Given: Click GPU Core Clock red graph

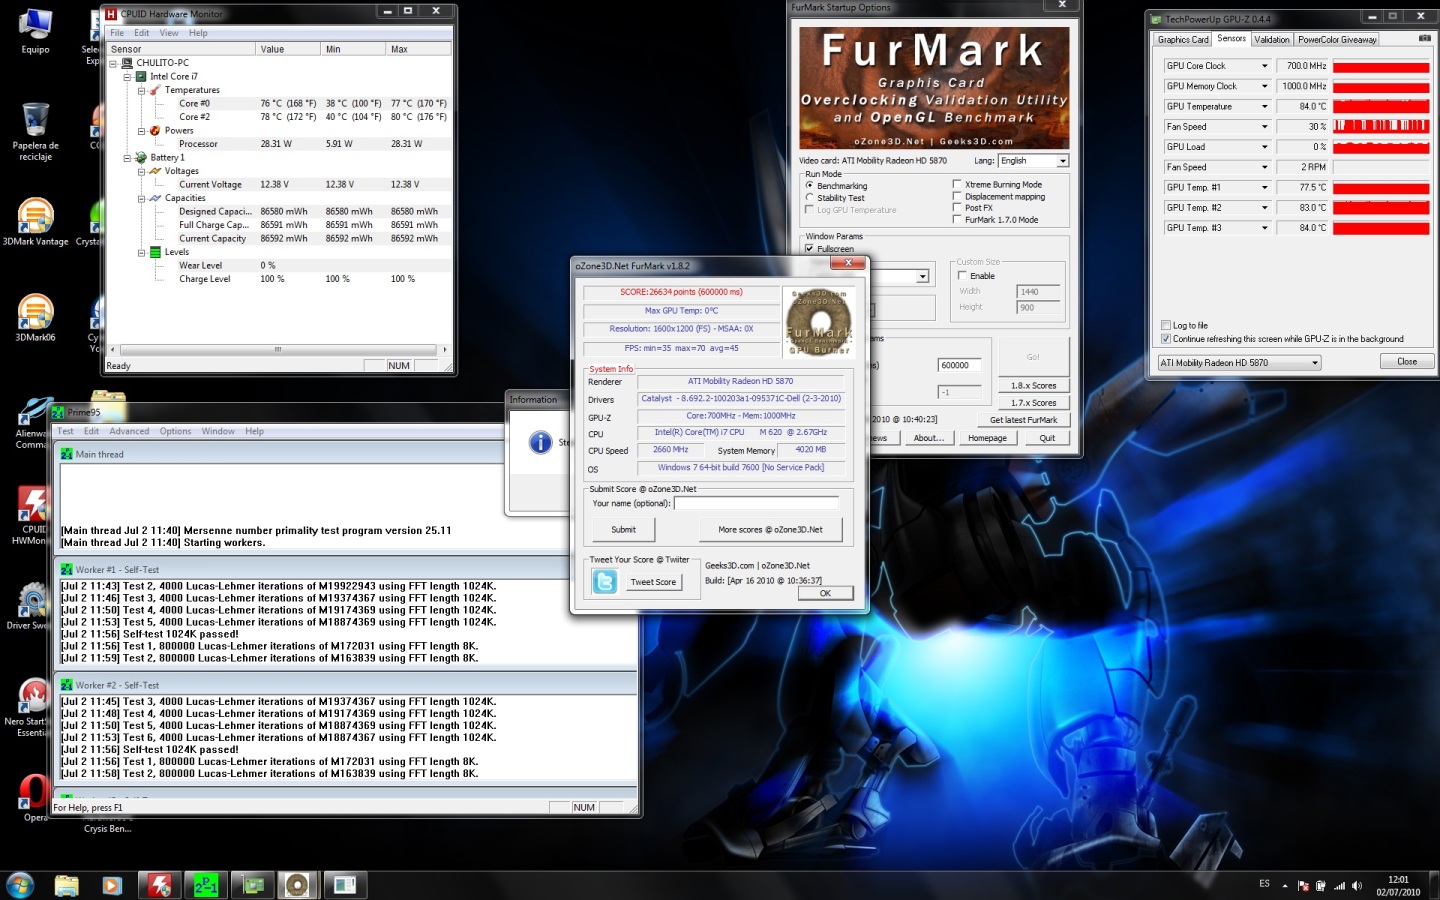Looking at the screenshot, I should click(x=1381, y=67).
